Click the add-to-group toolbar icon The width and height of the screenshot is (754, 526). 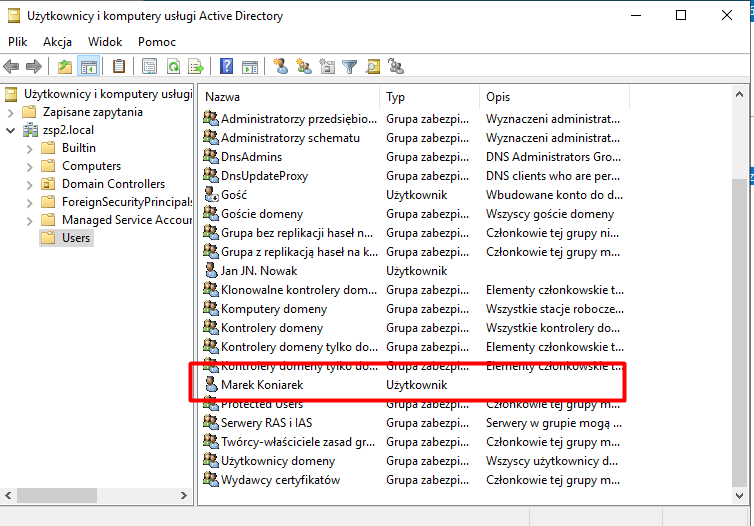396,66
